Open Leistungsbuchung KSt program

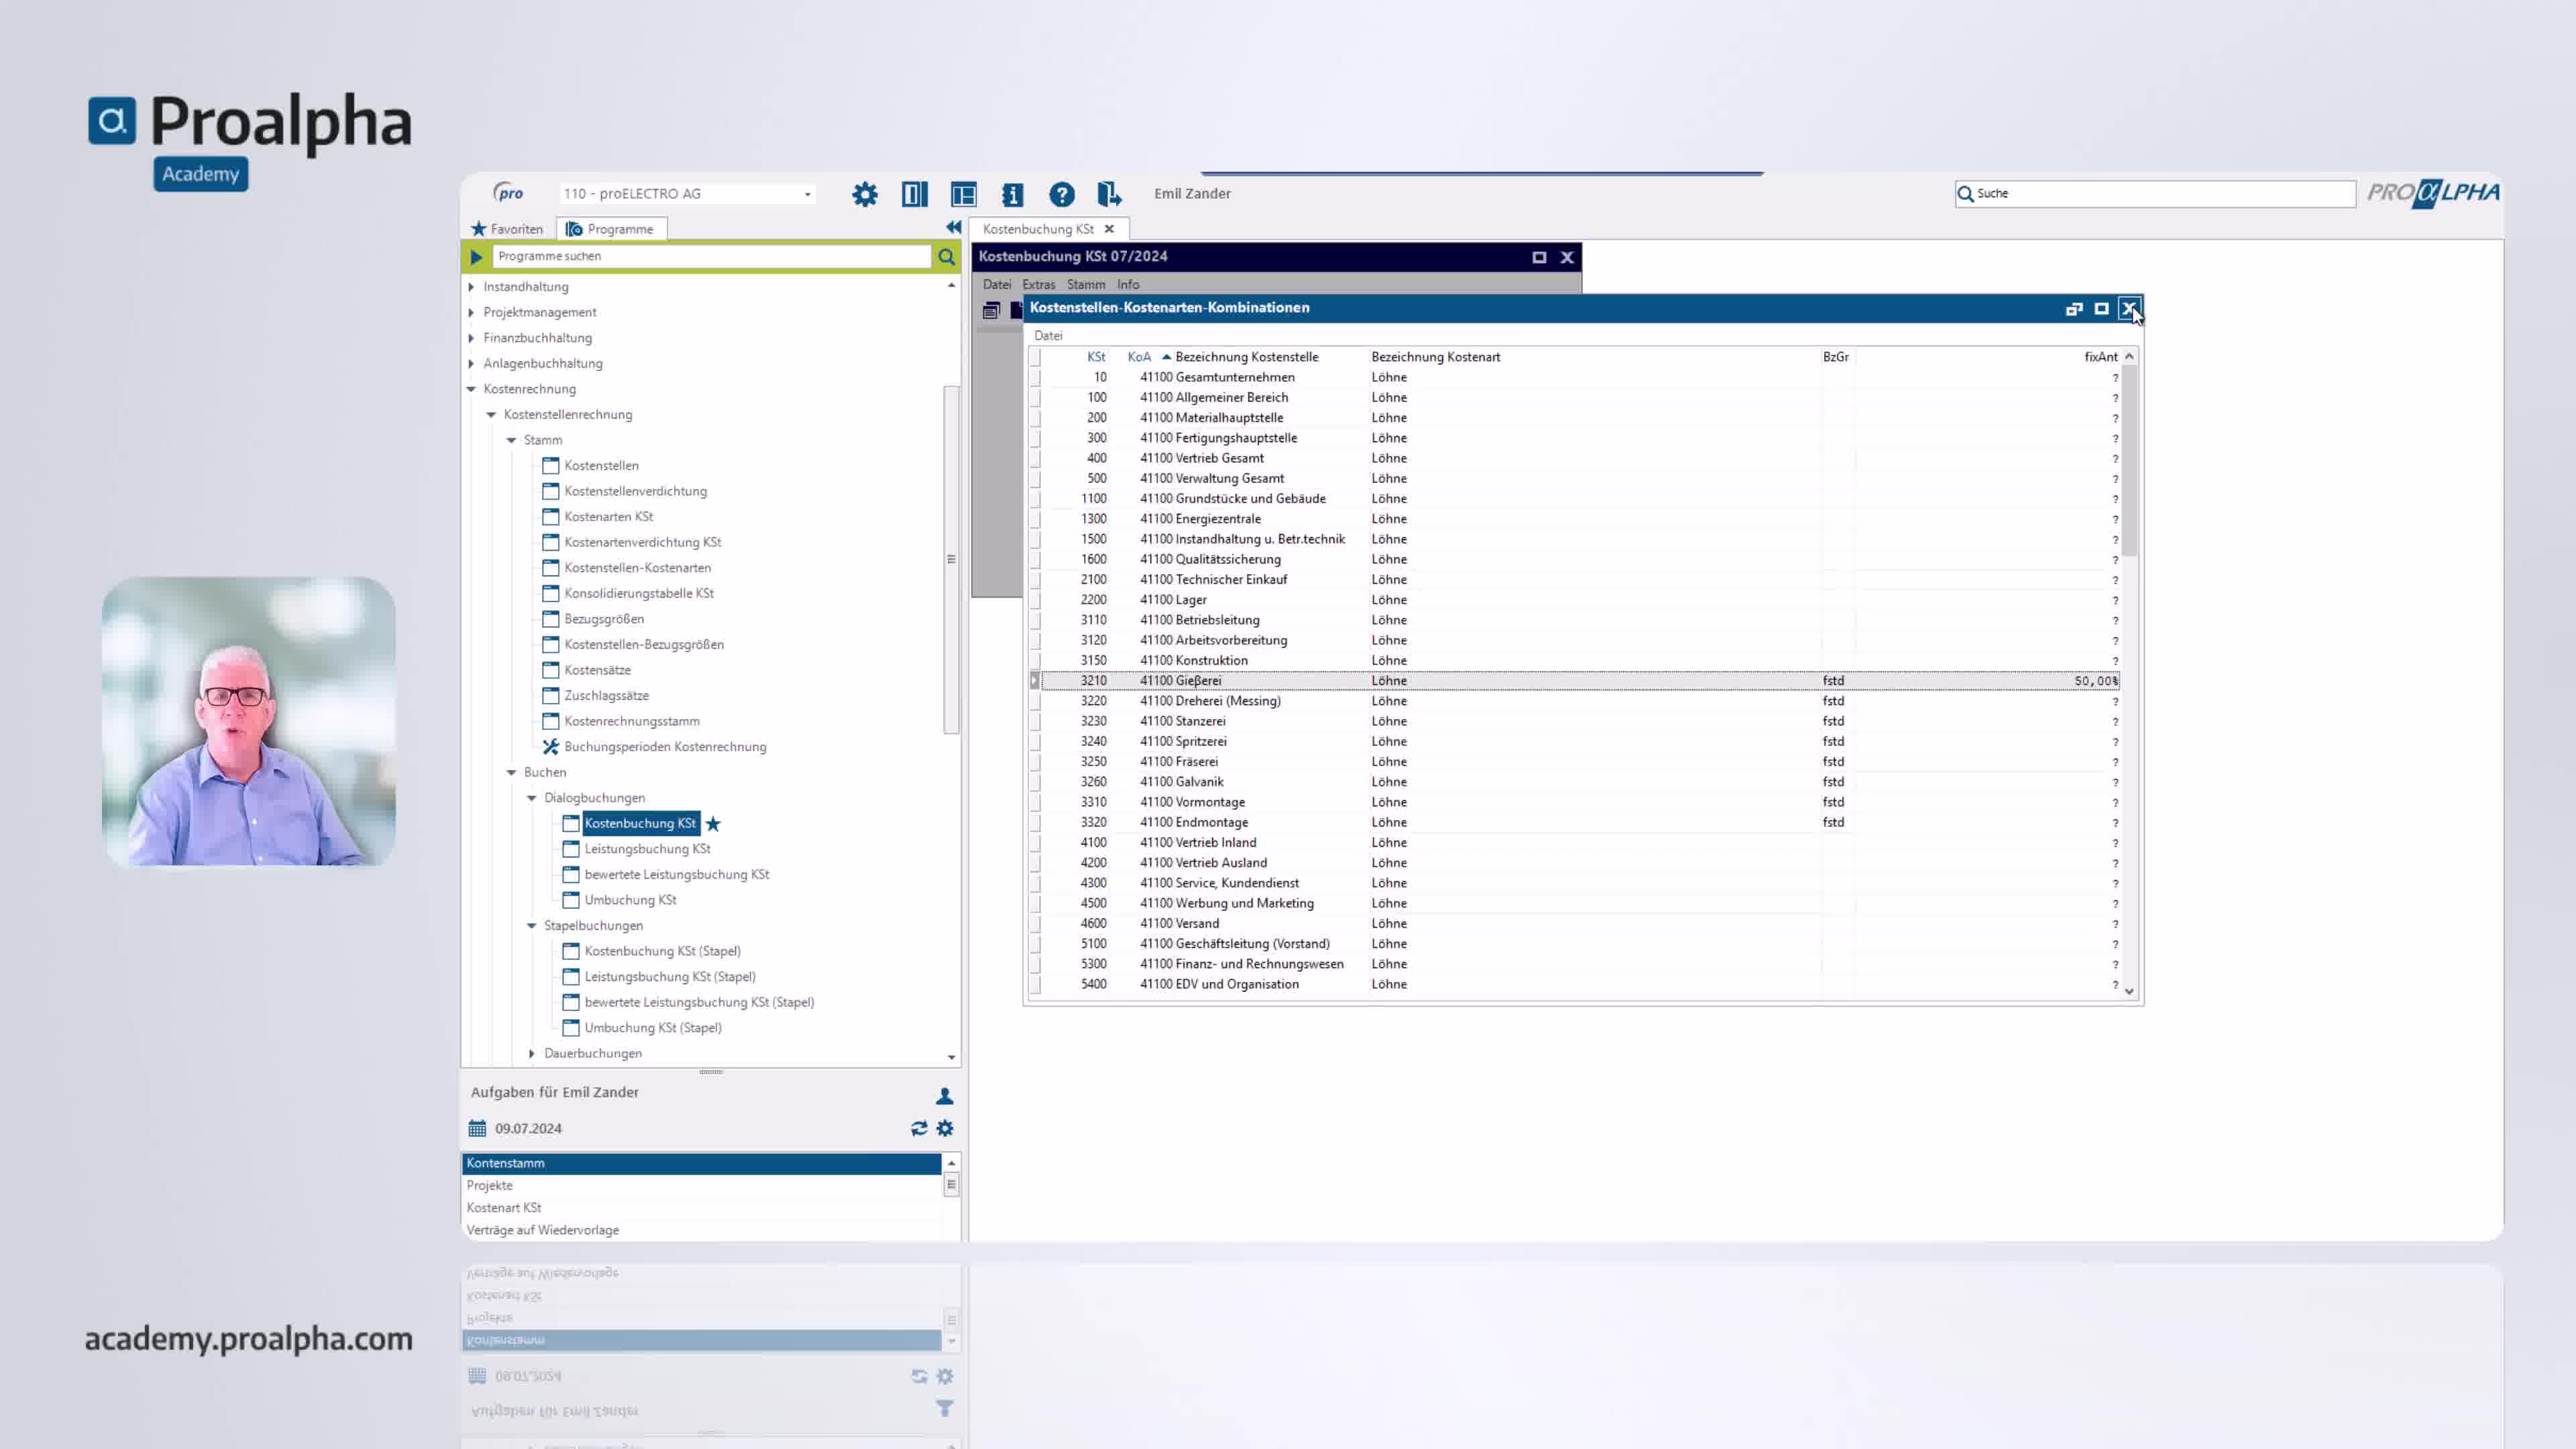[x=647, y=849]
